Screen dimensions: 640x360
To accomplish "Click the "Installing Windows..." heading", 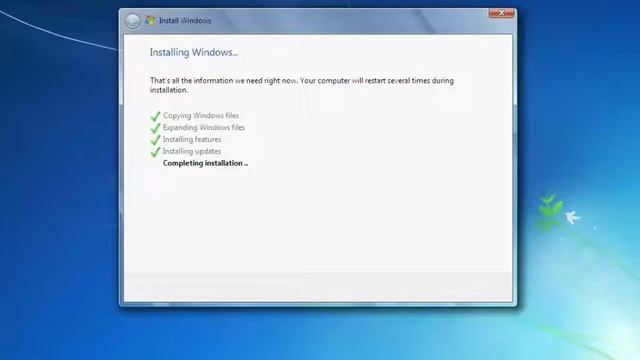I will pyautogui.click(x=194, y=53).
